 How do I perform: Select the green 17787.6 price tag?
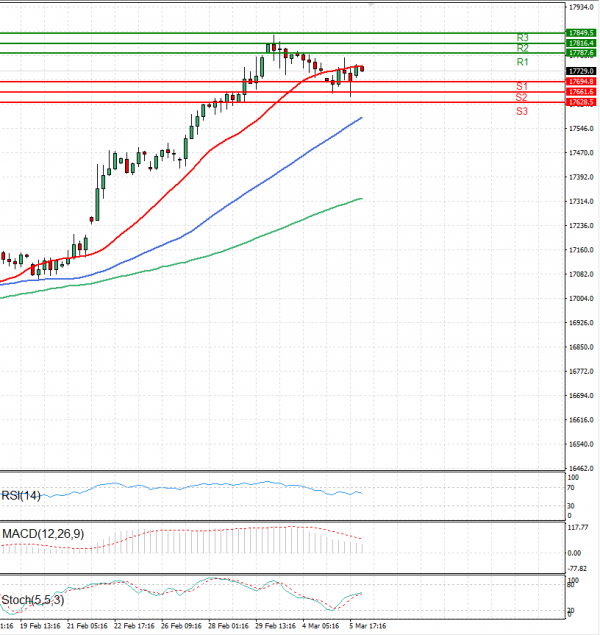click(581, 53)
